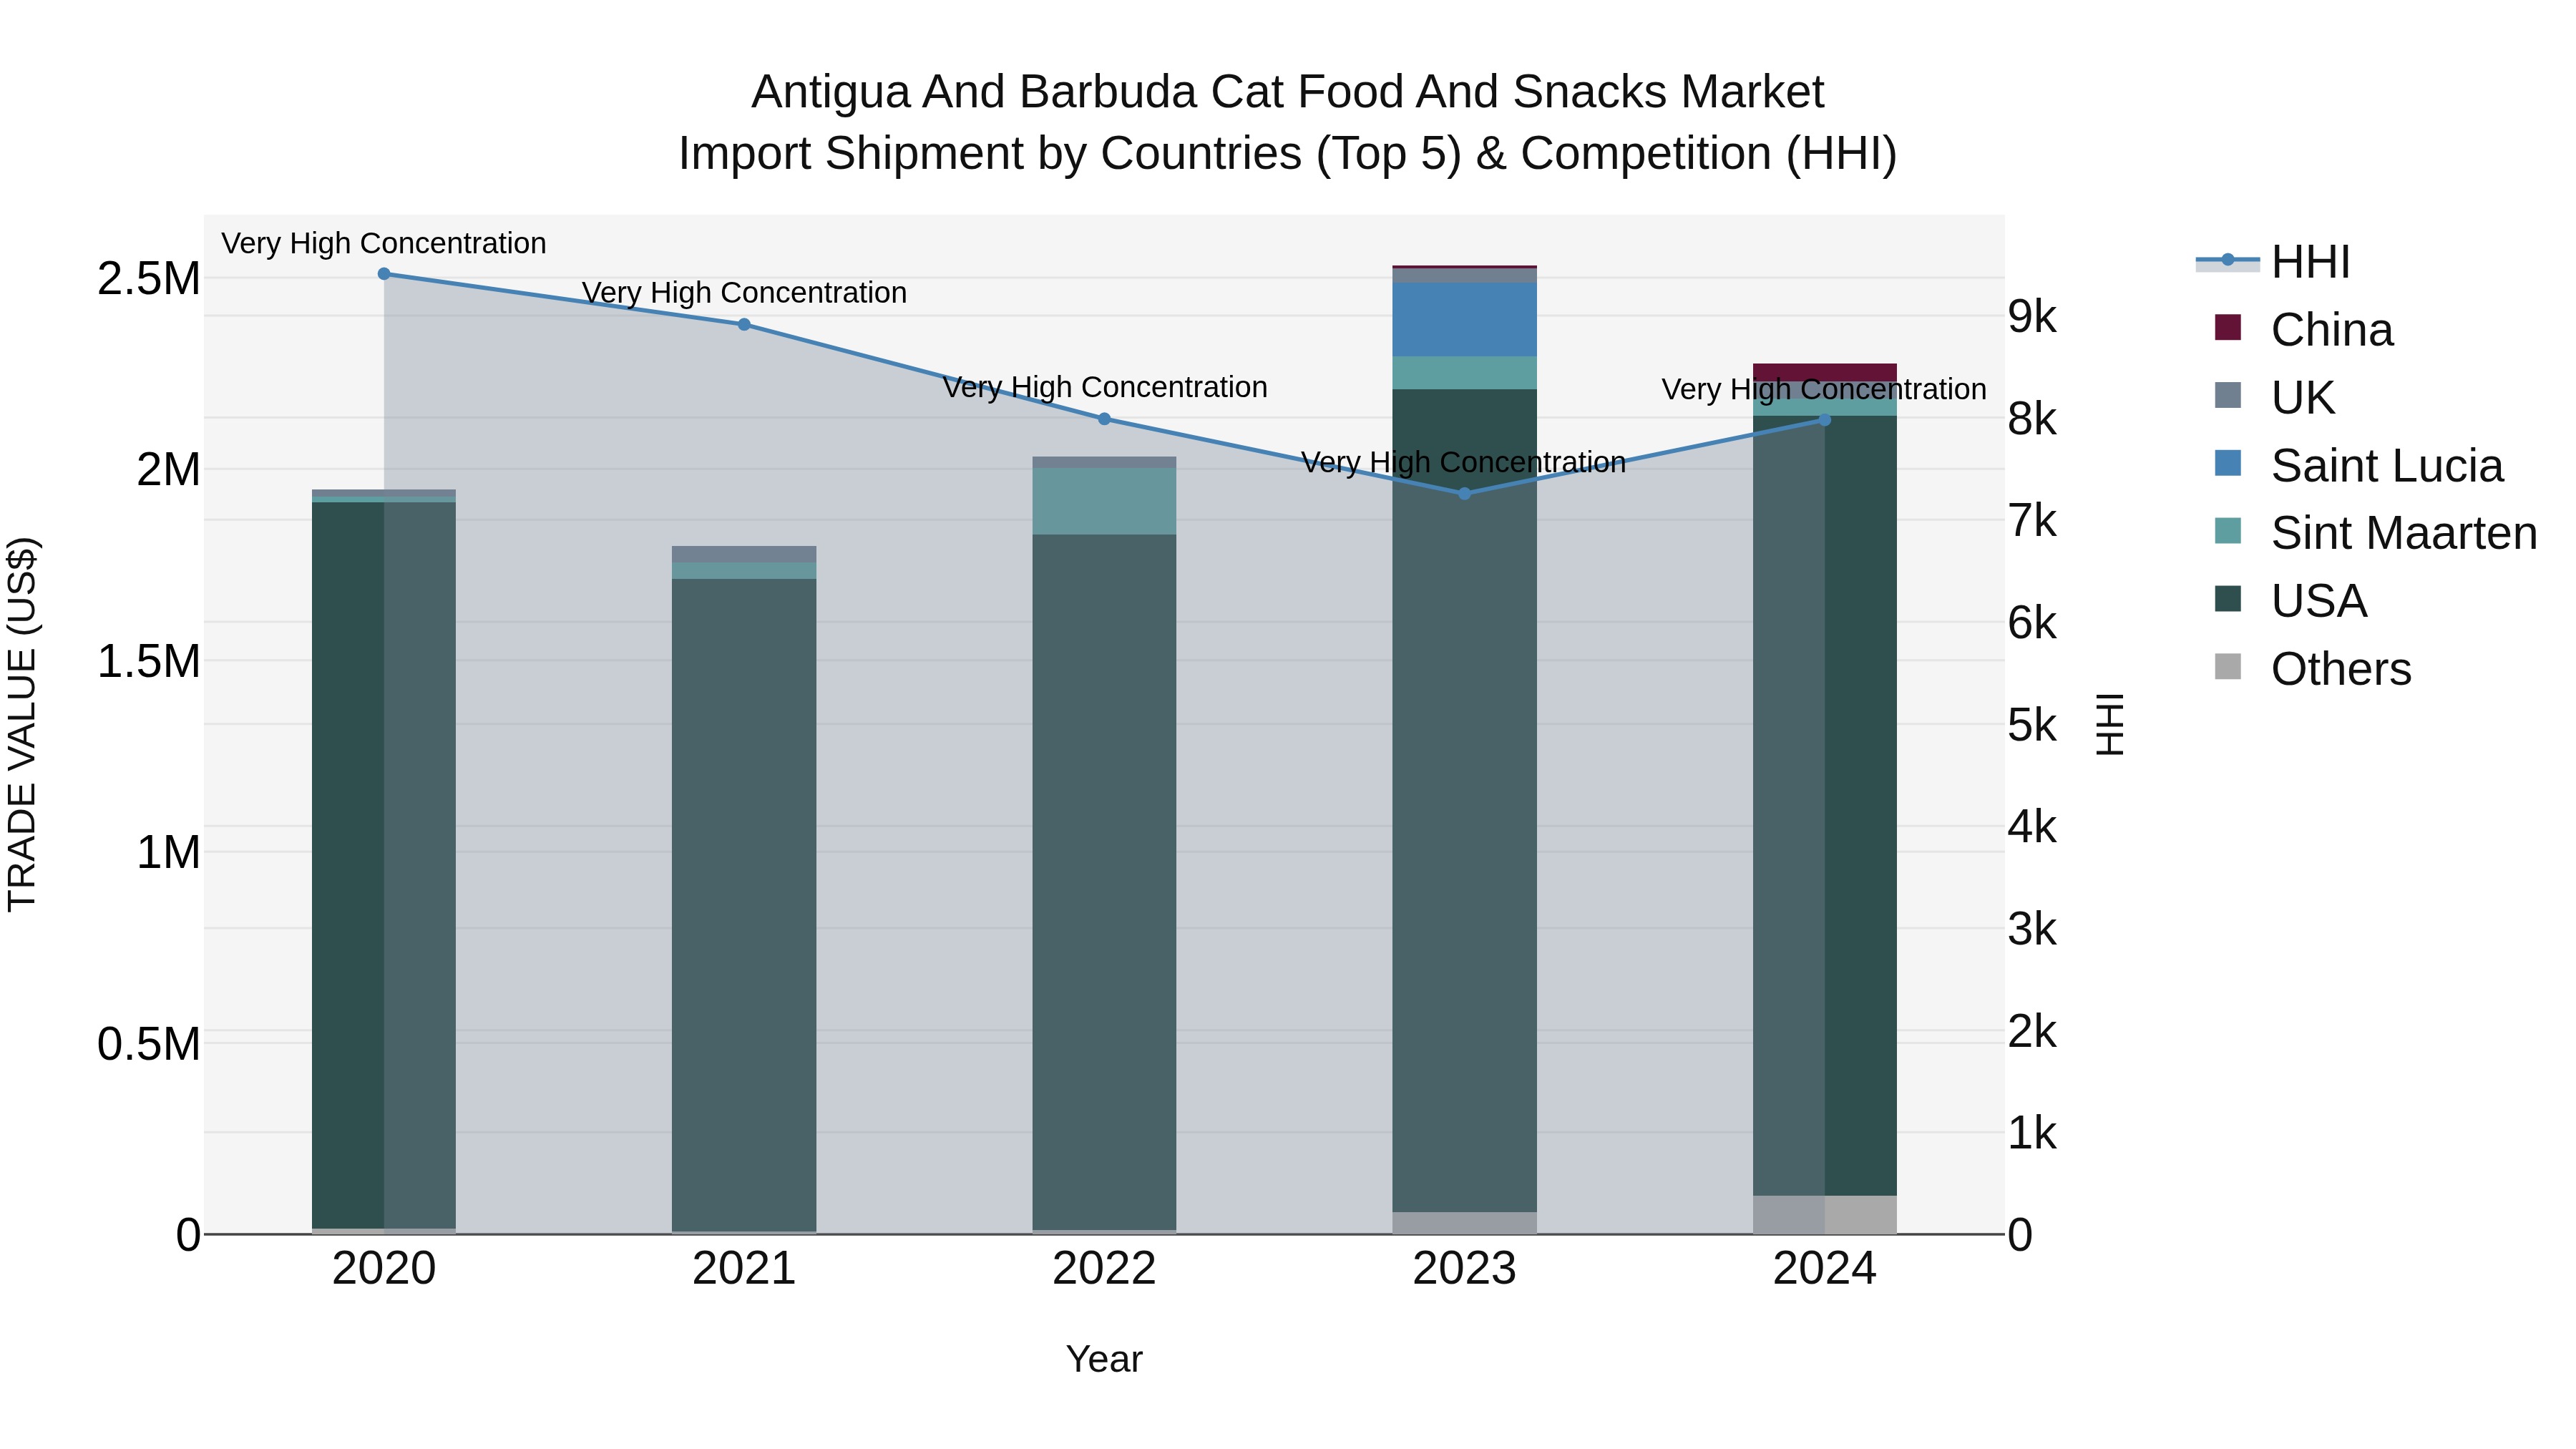This screenshot has width=2576, height=1449.
Task: Click the Sint Maarten segment in 2022 bar
Action: (x=1104, y=501)
